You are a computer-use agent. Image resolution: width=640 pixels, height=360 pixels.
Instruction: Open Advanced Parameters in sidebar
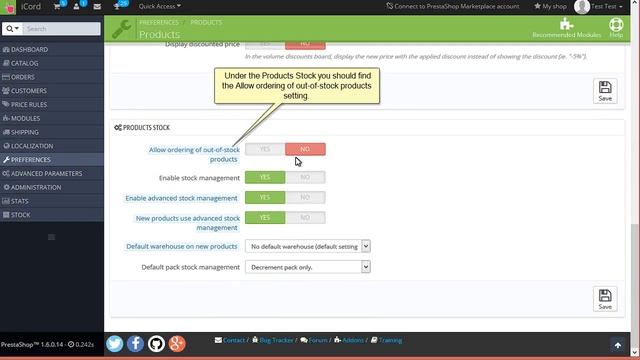tap(52, 173)
